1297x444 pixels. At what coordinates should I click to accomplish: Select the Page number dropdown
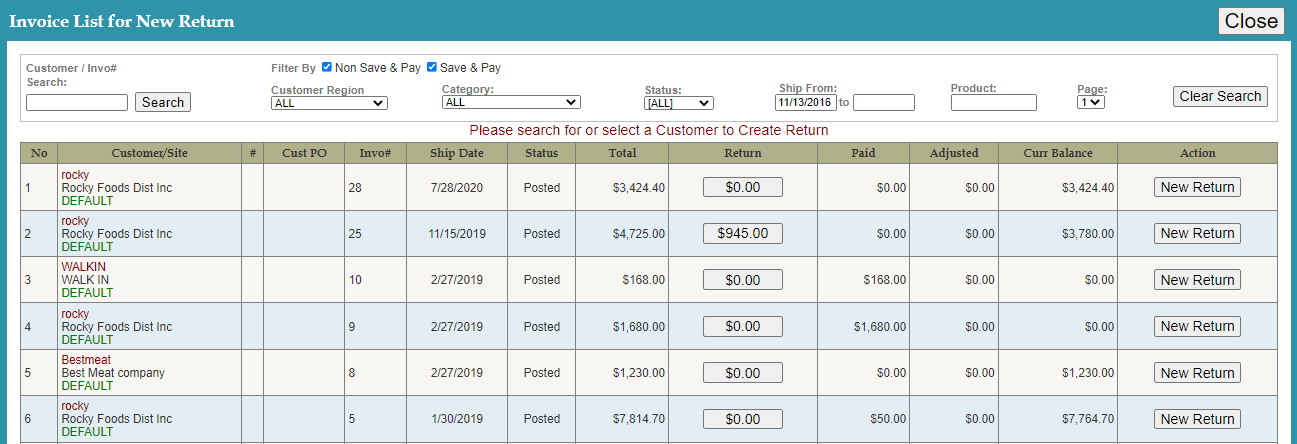[1090, 102]
